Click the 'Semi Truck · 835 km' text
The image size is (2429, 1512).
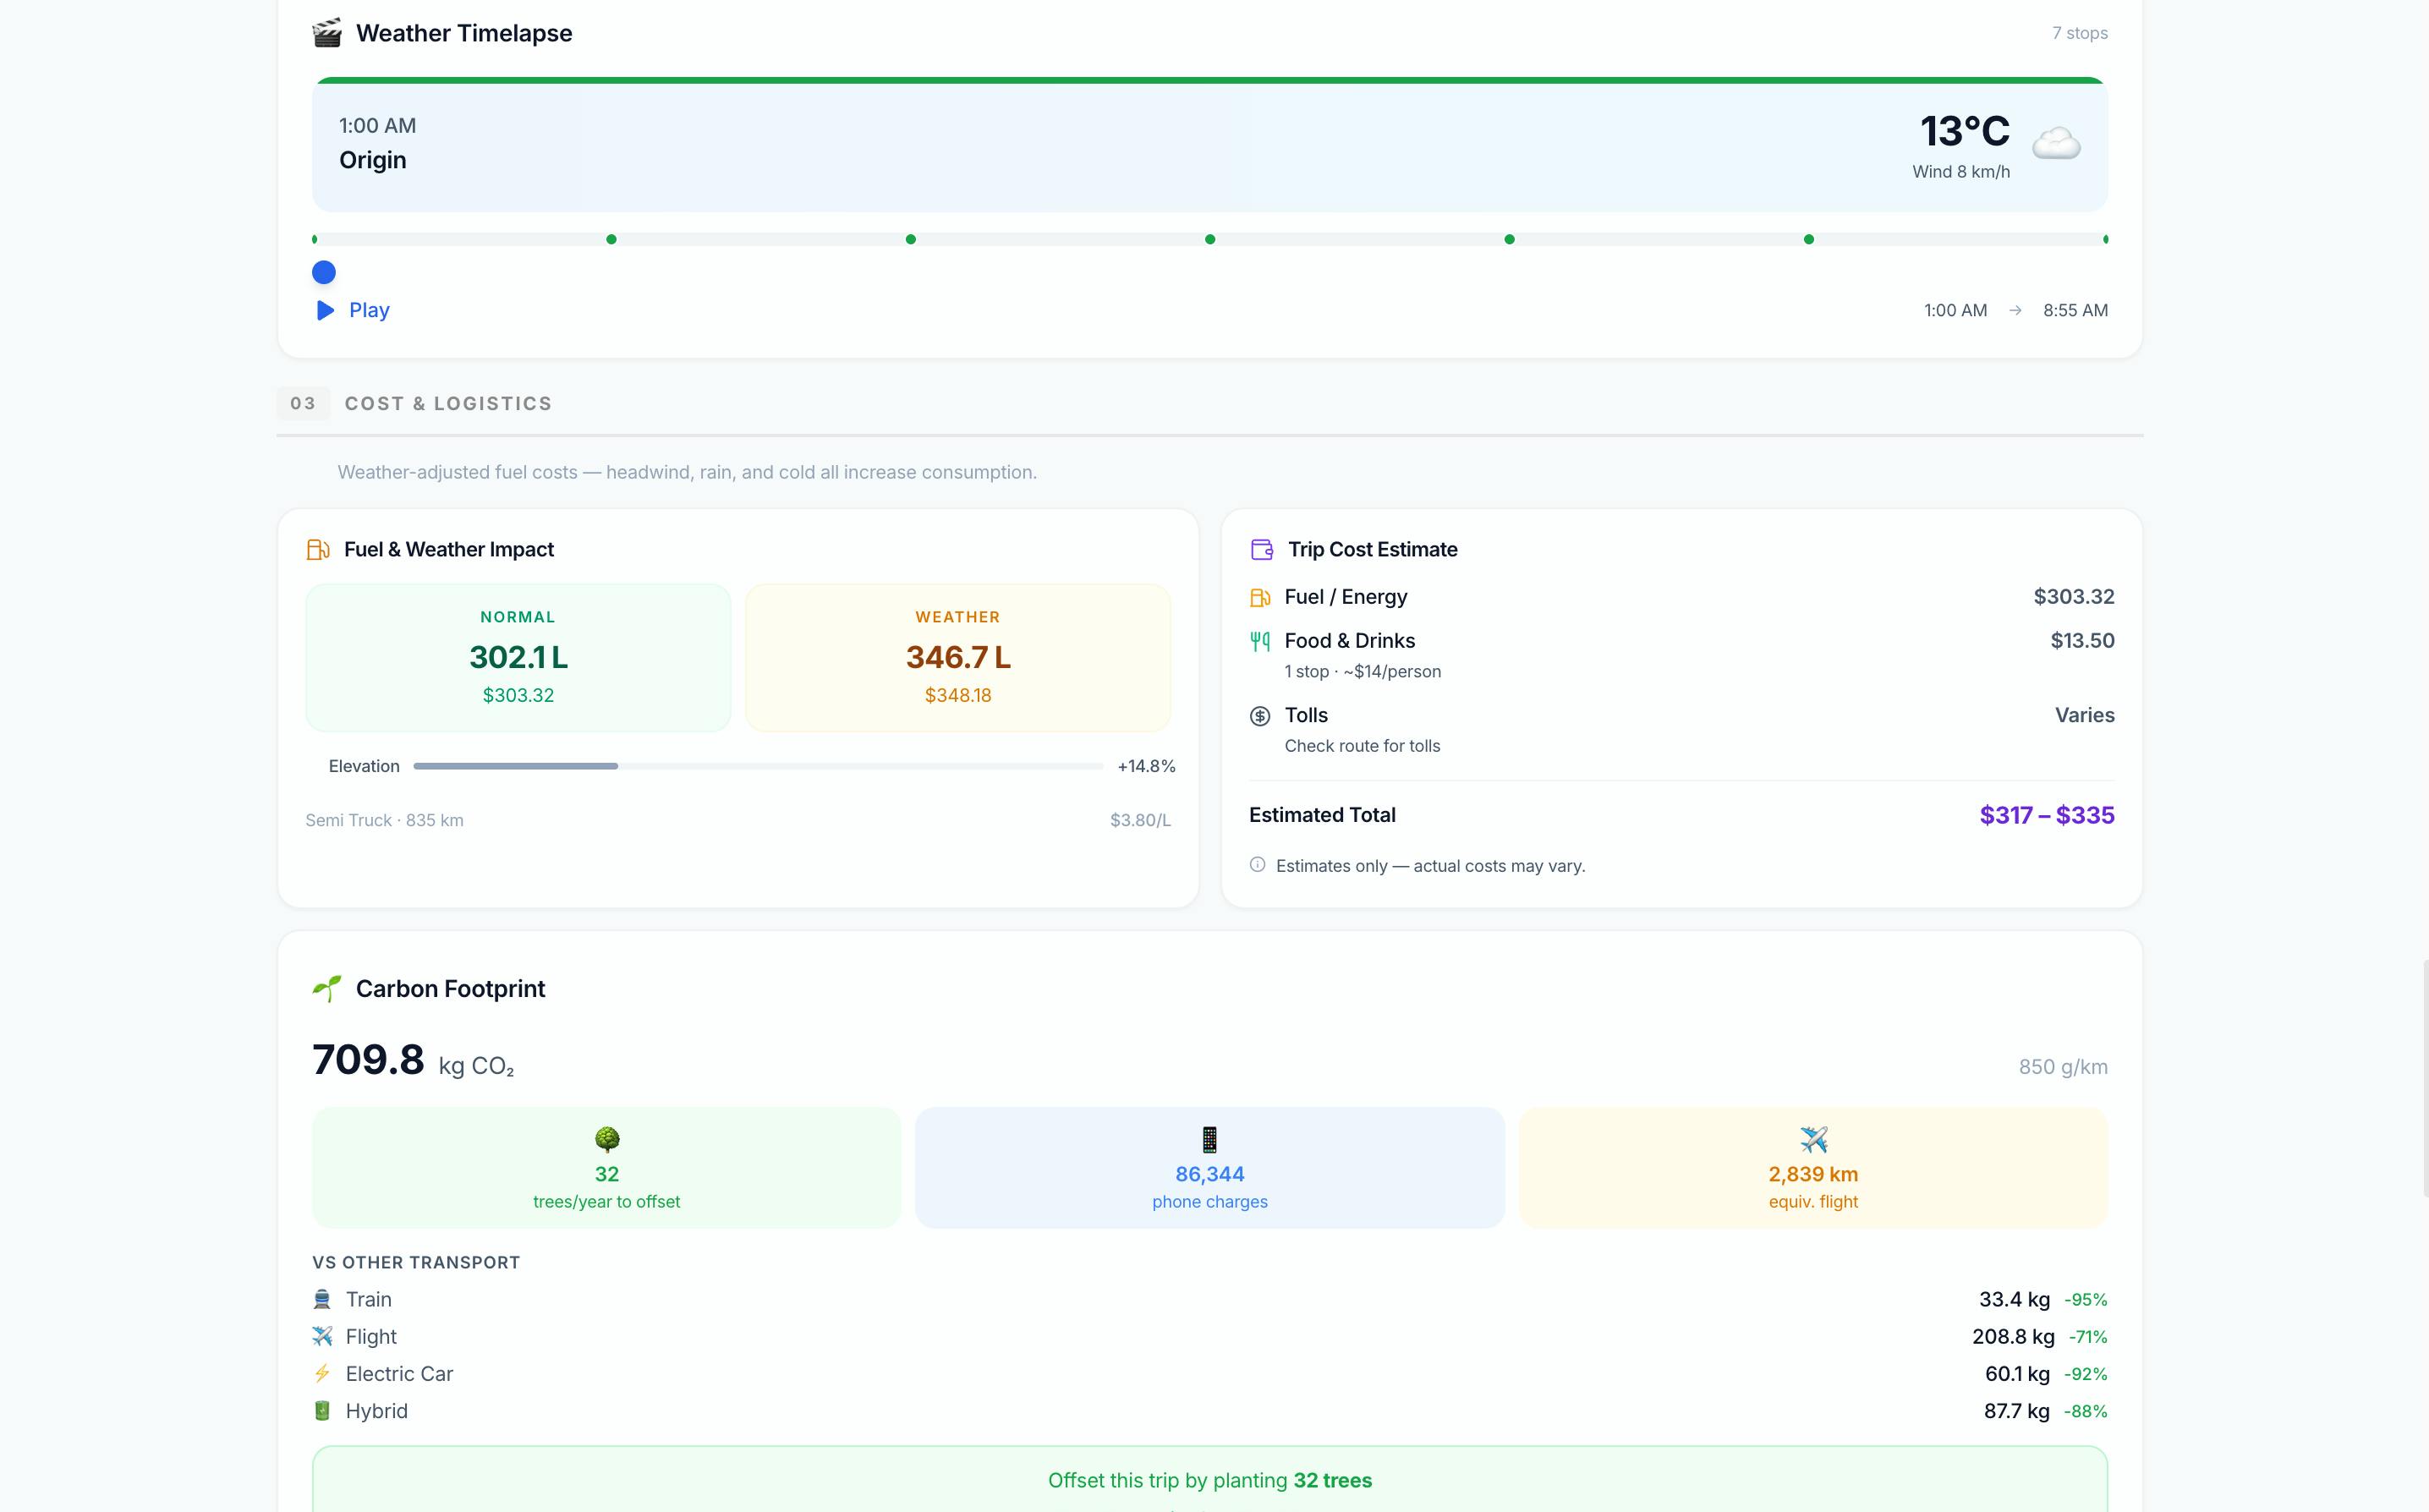click(384, 820)
